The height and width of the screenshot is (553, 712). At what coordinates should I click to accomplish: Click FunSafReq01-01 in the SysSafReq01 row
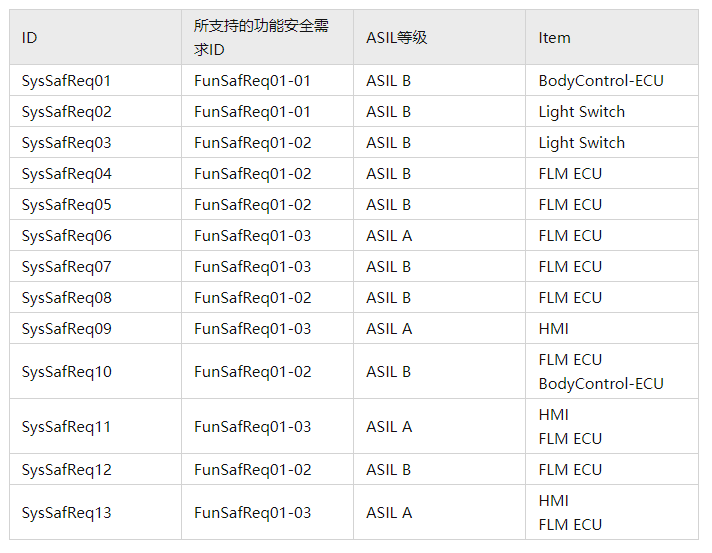pyautogui.click(x=252, y=81)
